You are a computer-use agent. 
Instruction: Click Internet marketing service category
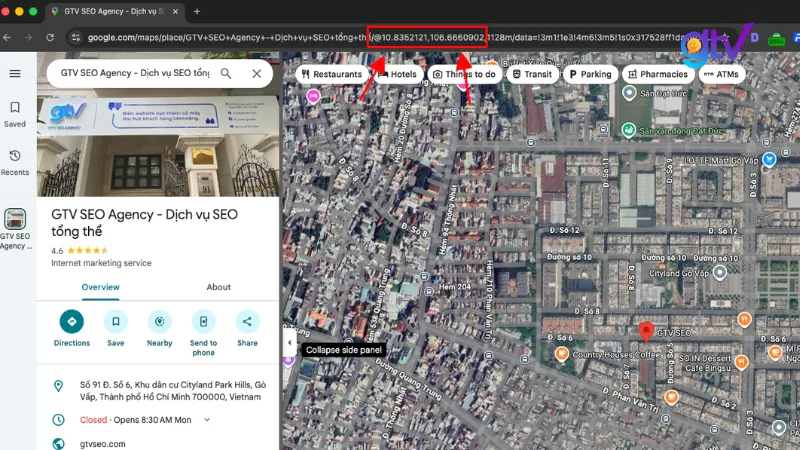(x=101, y=263)
